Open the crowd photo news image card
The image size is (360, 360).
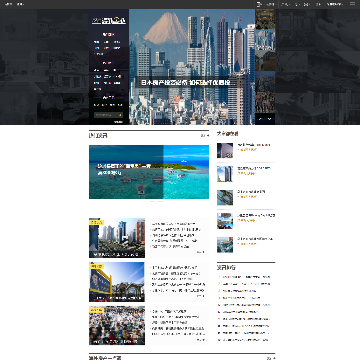(x=117, y=325)
